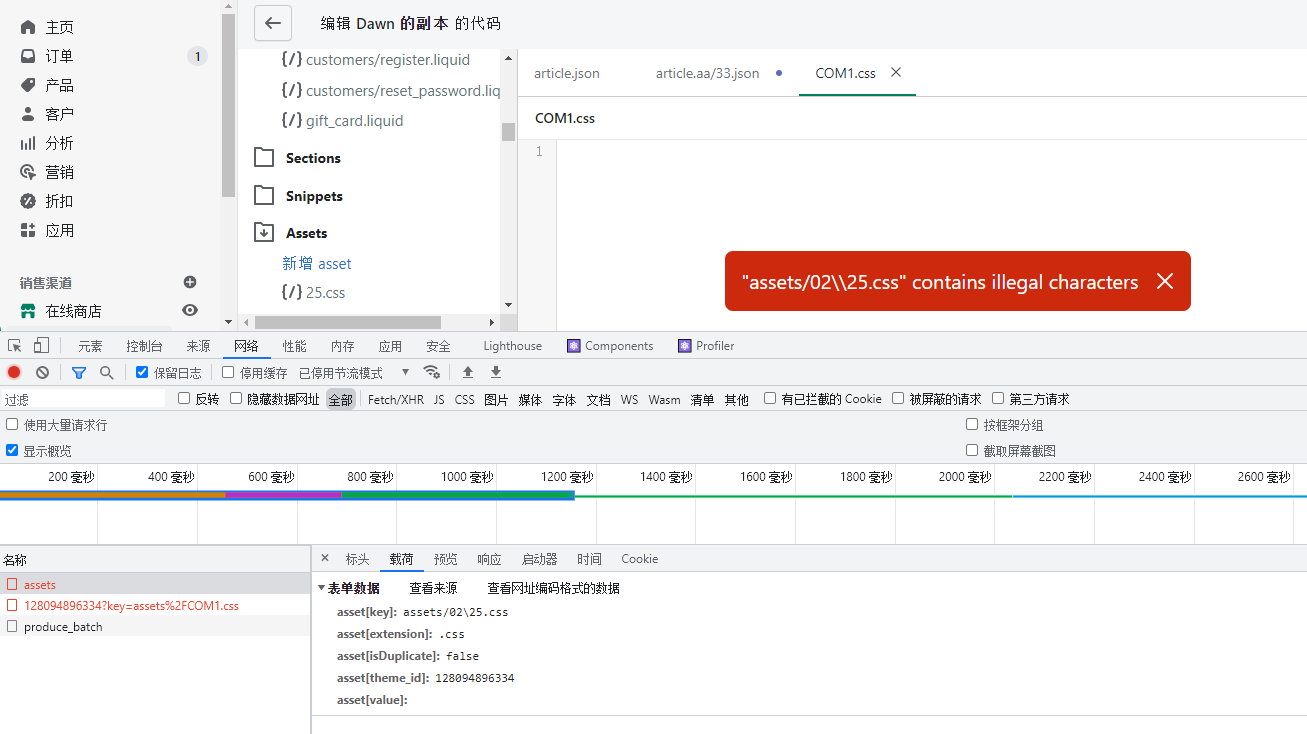Click the DevTools record network log icon
1307x734 pixels.
click(14, 372)
